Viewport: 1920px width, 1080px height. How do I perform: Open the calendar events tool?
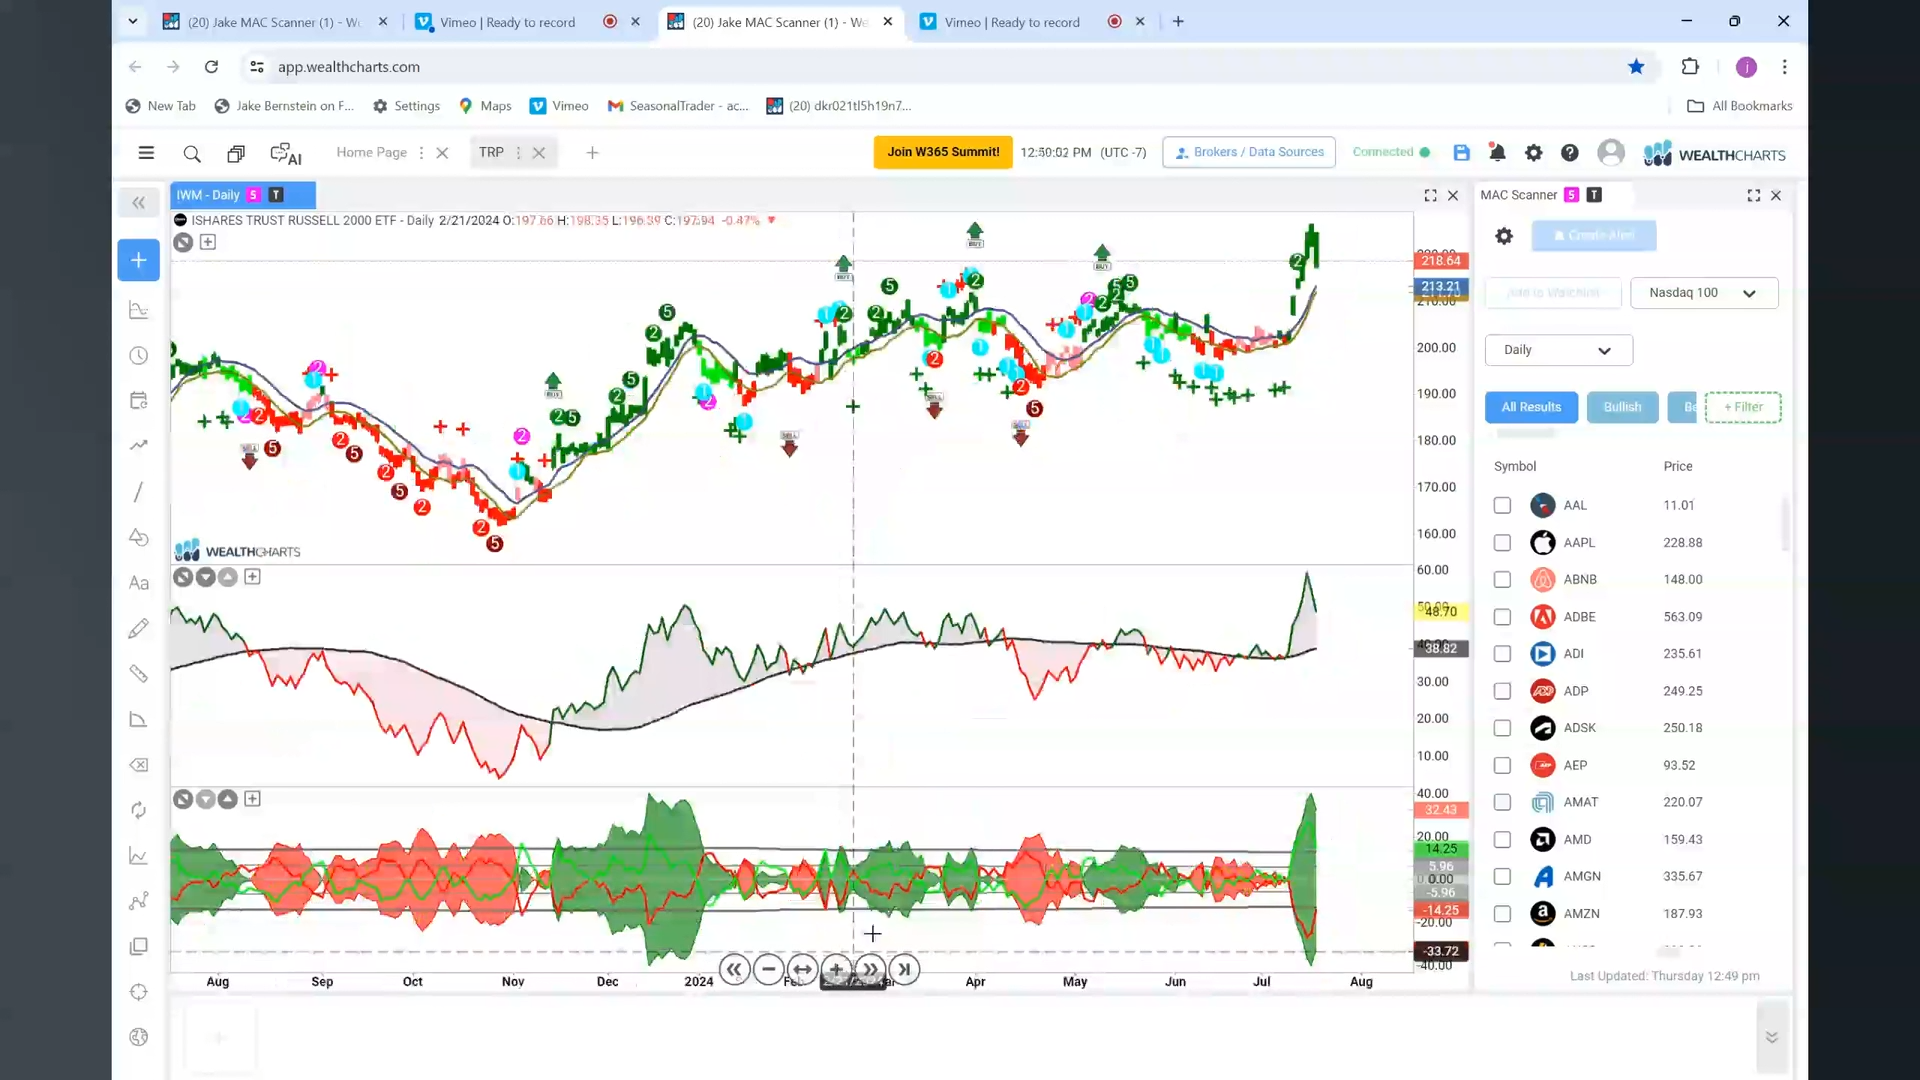point(139,401)
